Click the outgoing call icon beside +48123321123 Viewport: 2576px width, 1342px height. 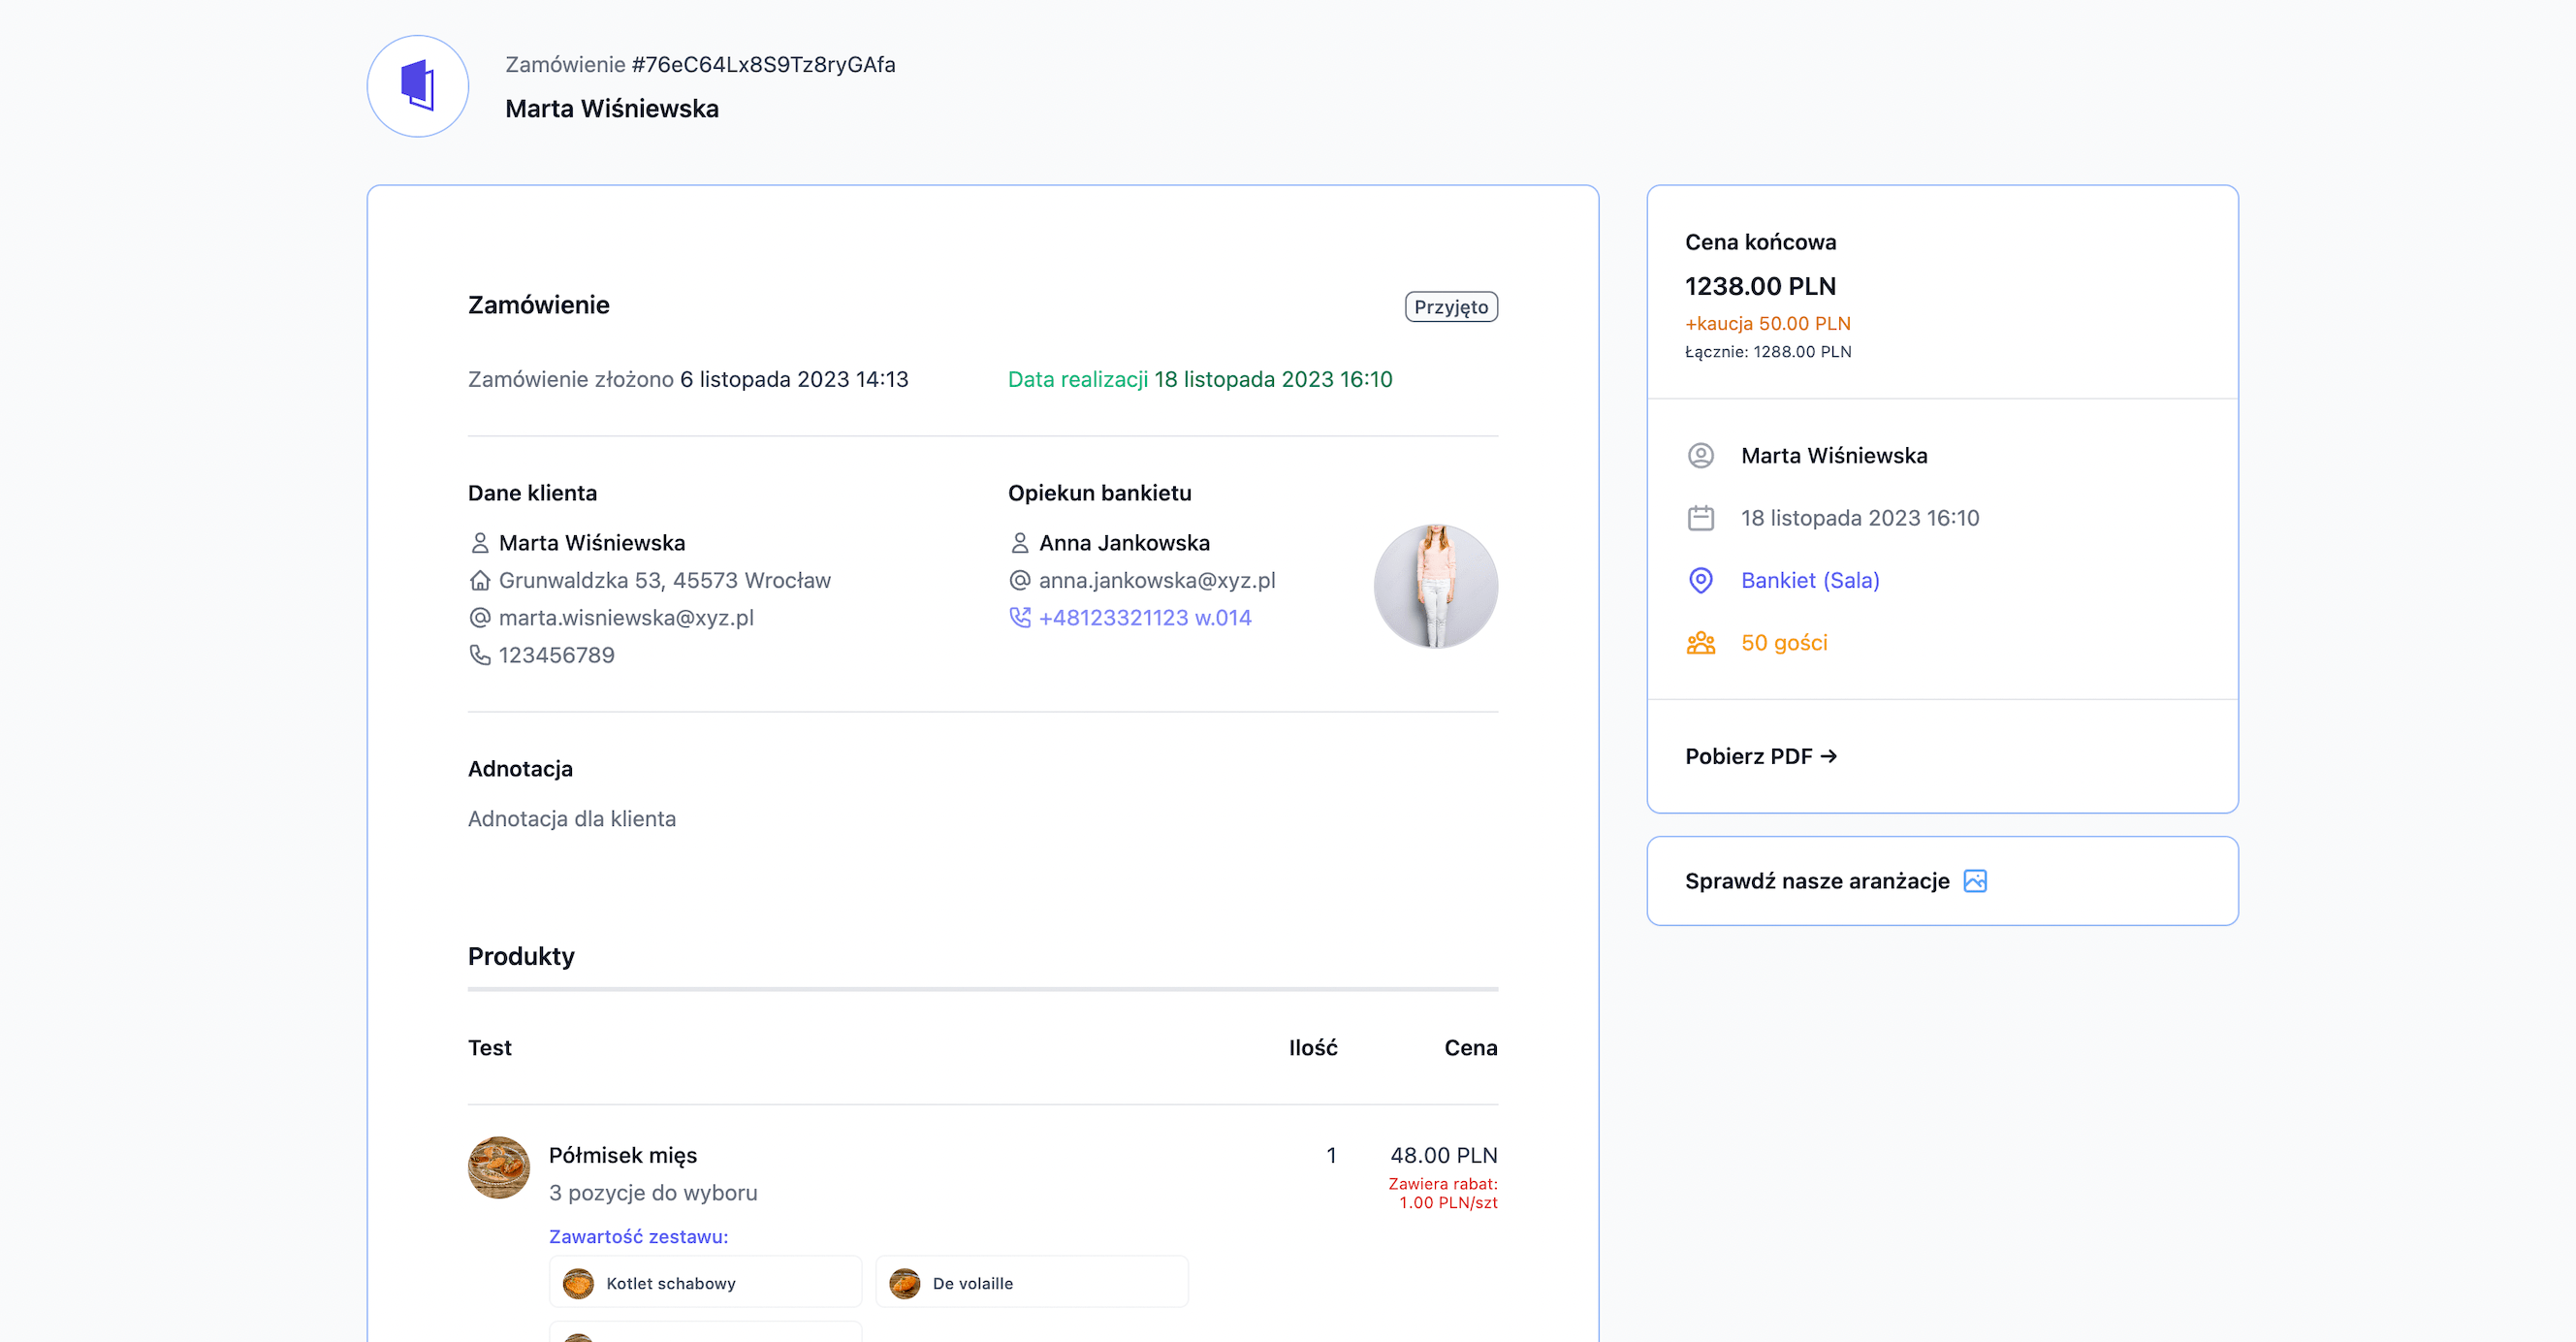tap(1020, 618)
